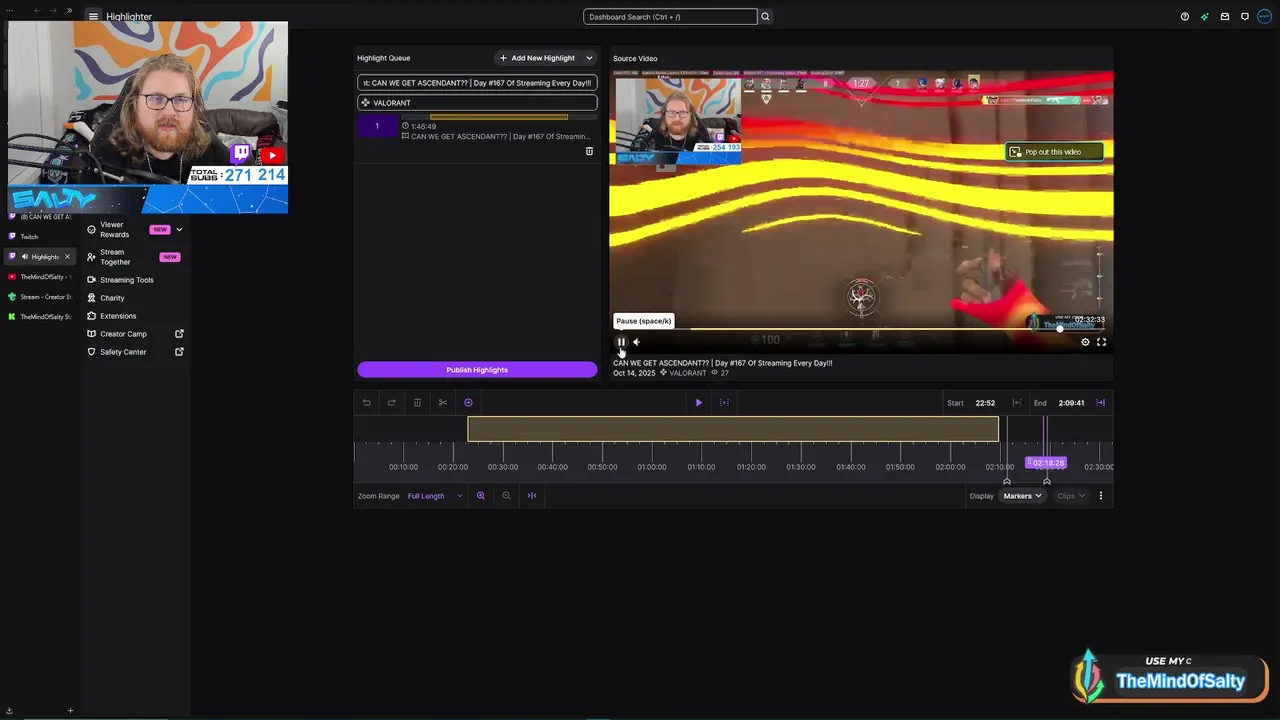The height and width of the screenshot is (720, 1280).
Task: Click the yellow selected timeline segment
Action: 733,429
